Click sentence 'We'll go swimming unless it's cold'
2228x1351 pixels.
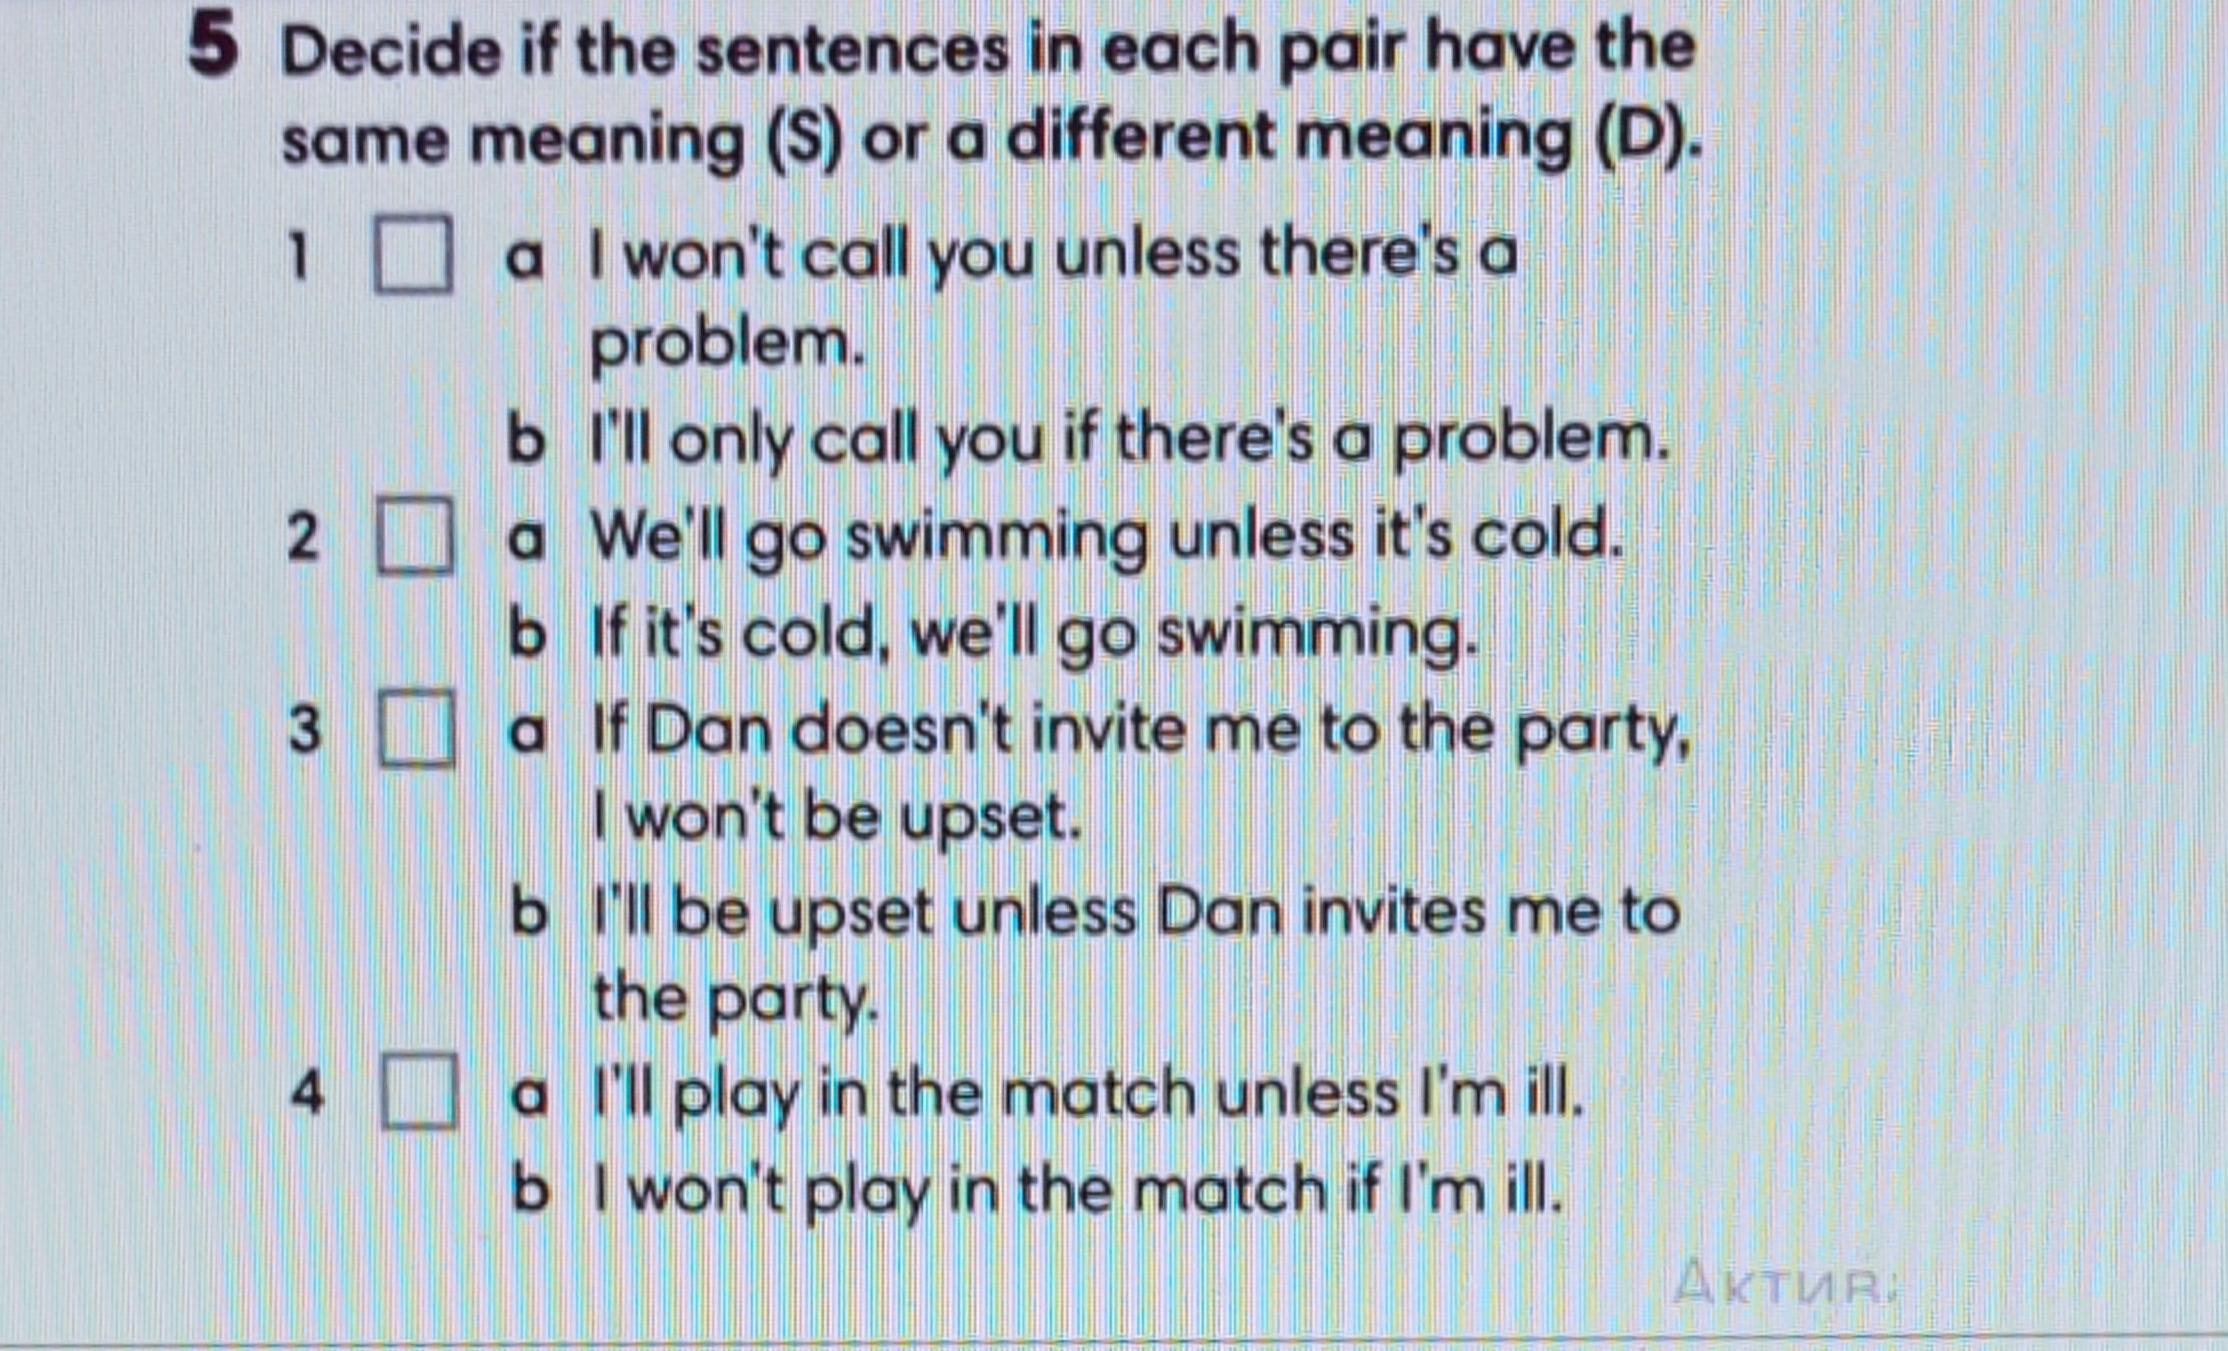tap(1106, 538)
